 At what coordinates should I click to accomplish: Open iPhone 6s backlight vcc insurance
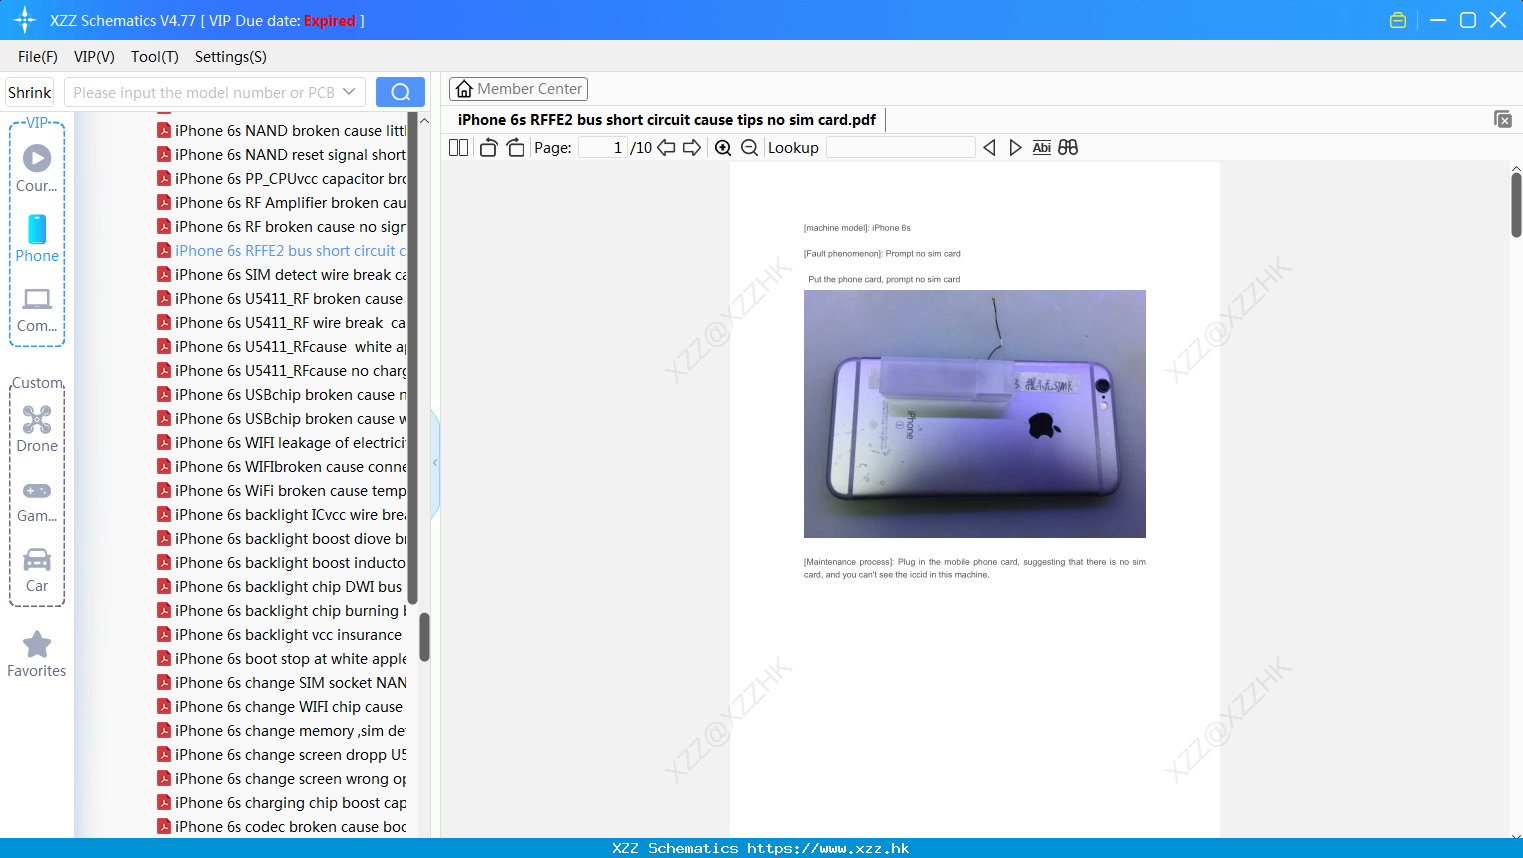(282, 635)
